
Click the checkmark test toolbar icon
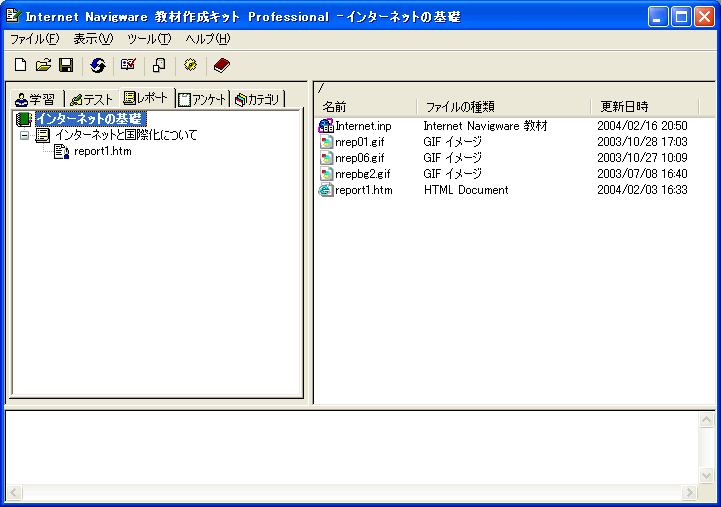pos(128,65)
